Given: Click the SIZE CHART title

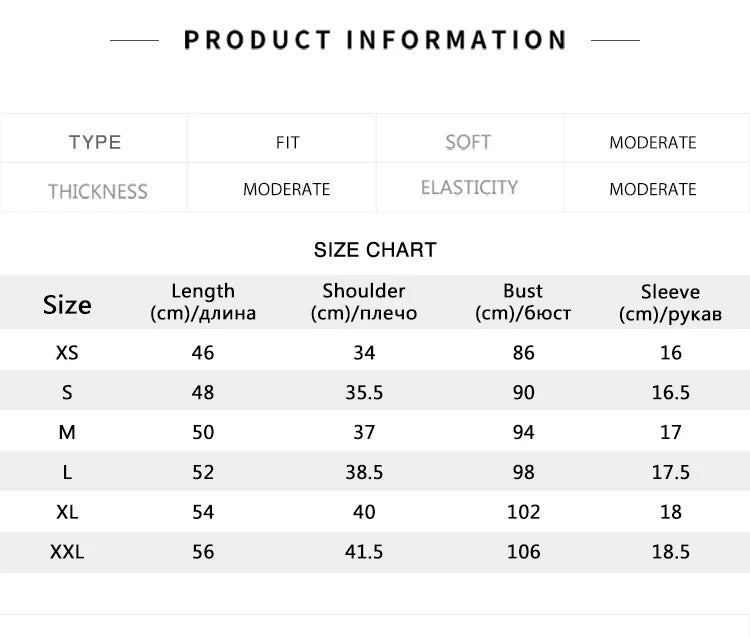Looking at the screenshot, I should (375, 250).
